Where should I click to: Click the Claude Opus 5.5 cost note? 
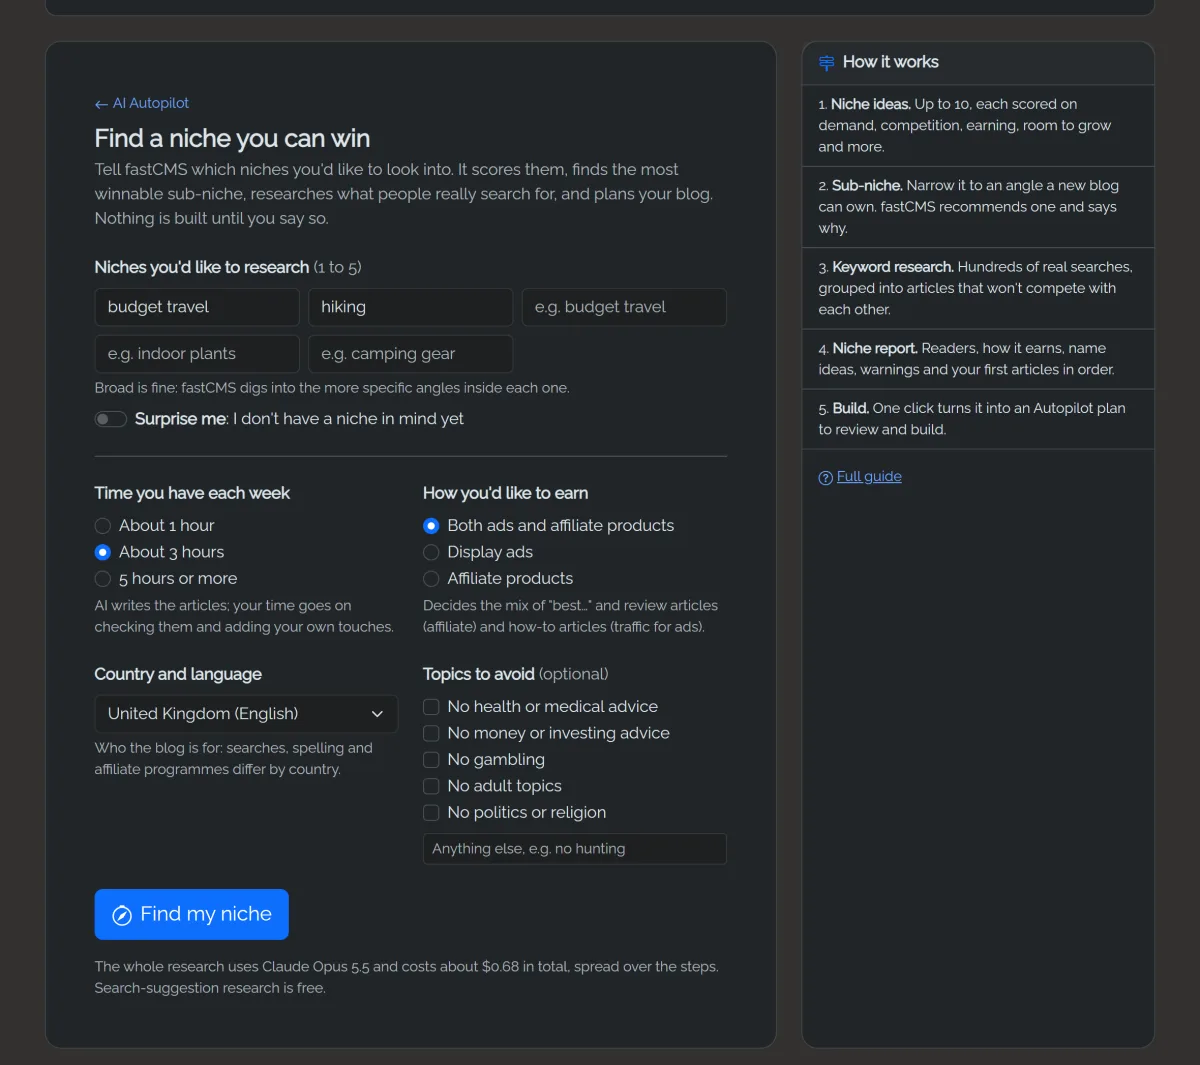point(406,977)
